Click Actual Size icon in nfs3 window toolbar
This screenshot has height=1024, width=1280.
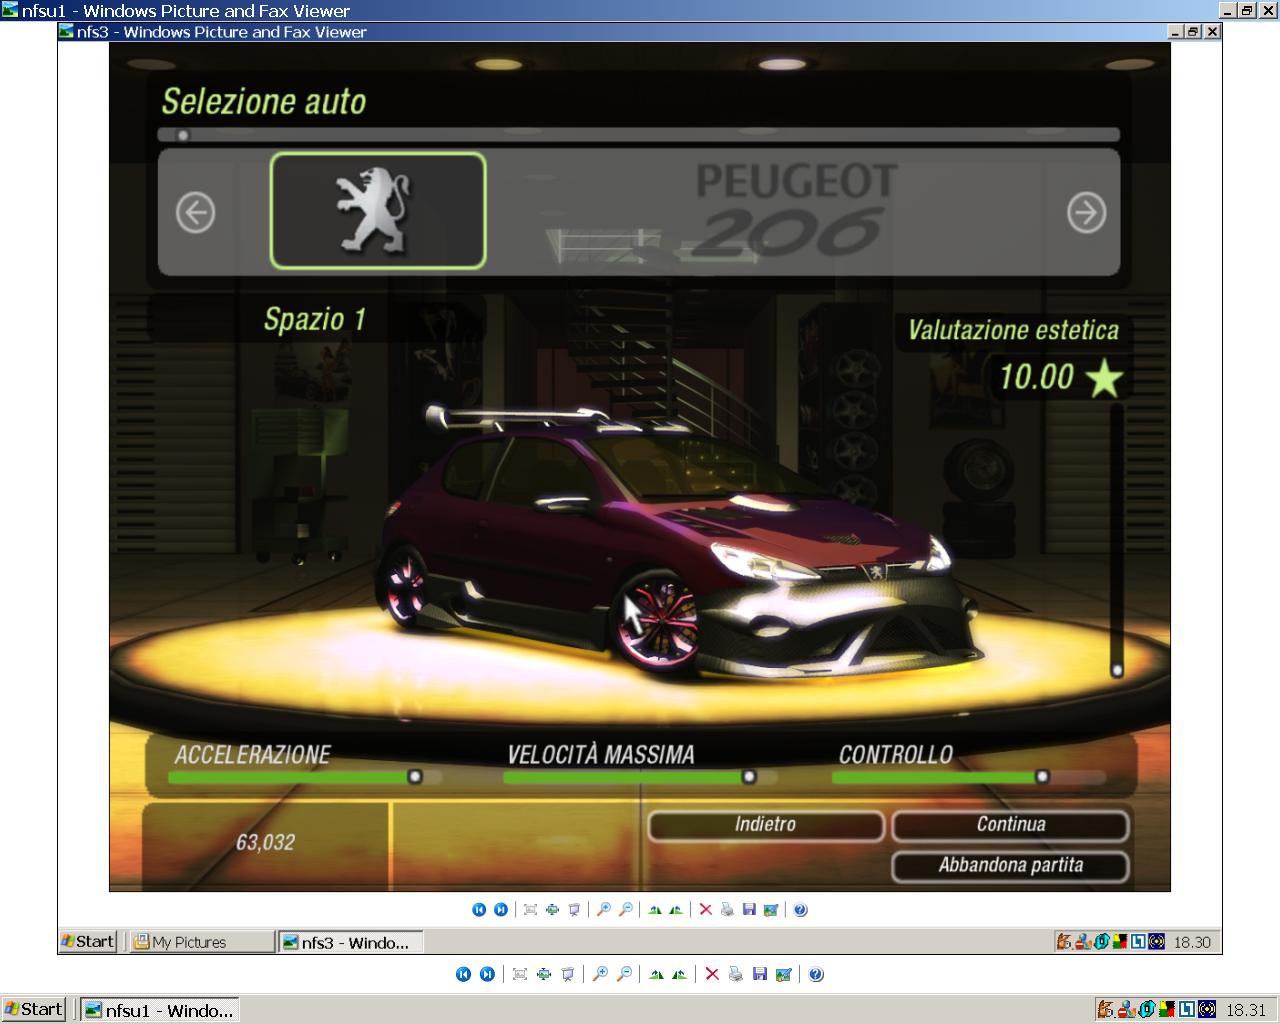pos(552,909)
